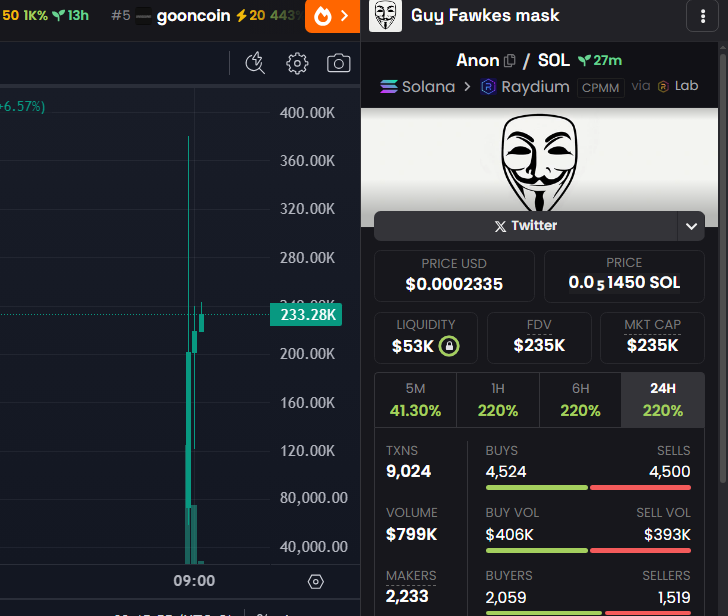Click the liquidity lock icon
This screenshot has height=616, width=728.
(x=449, y=346)
